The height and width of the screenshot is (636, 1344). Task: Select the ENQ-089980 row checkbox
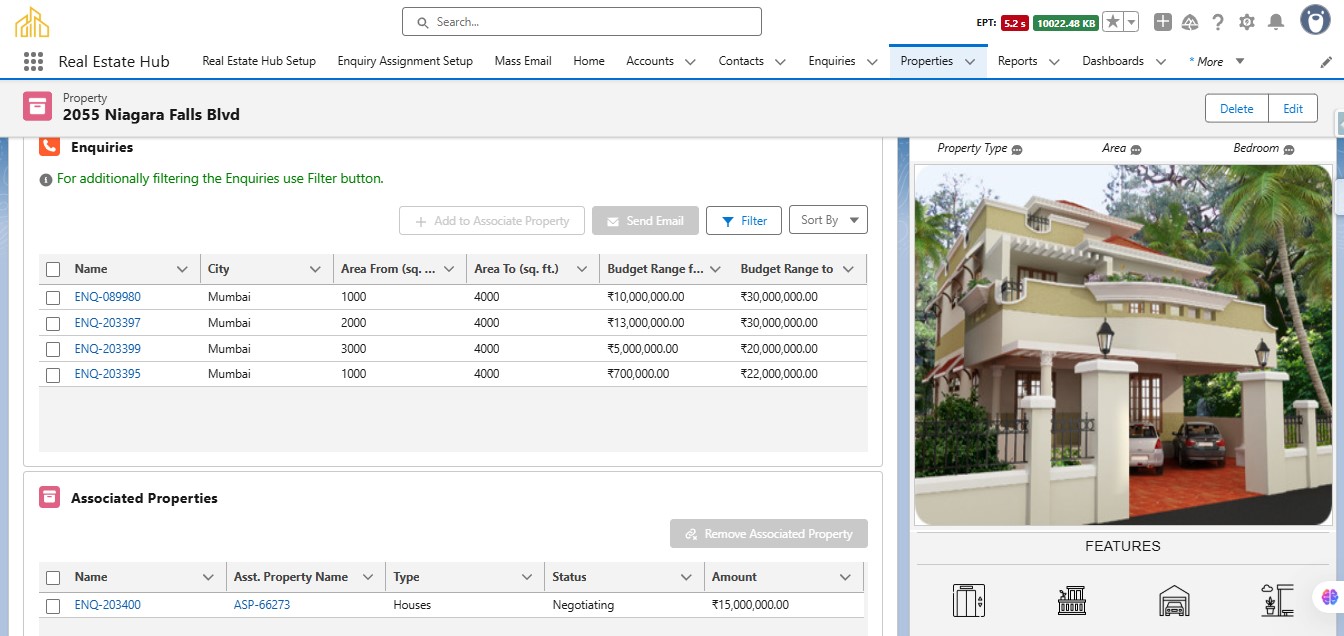tap(53, 298)
